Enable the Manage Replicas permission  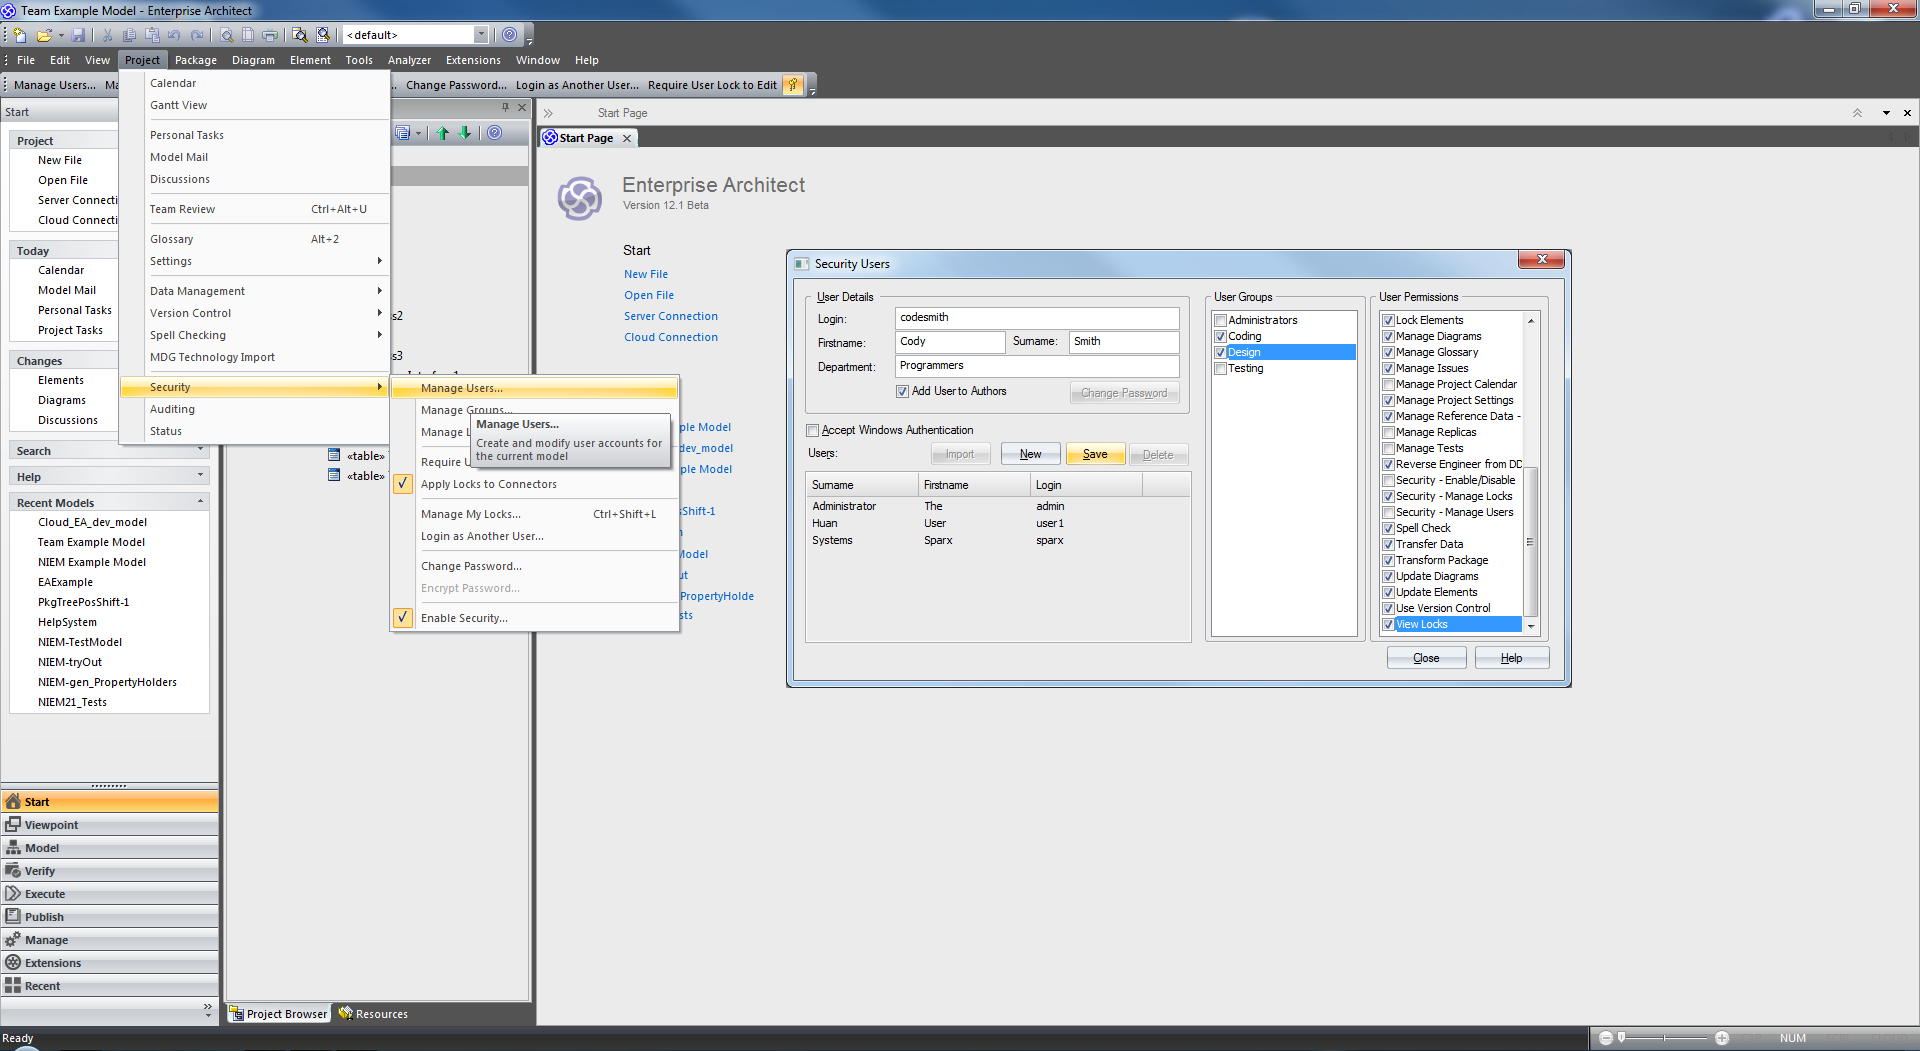[1388, 432]
